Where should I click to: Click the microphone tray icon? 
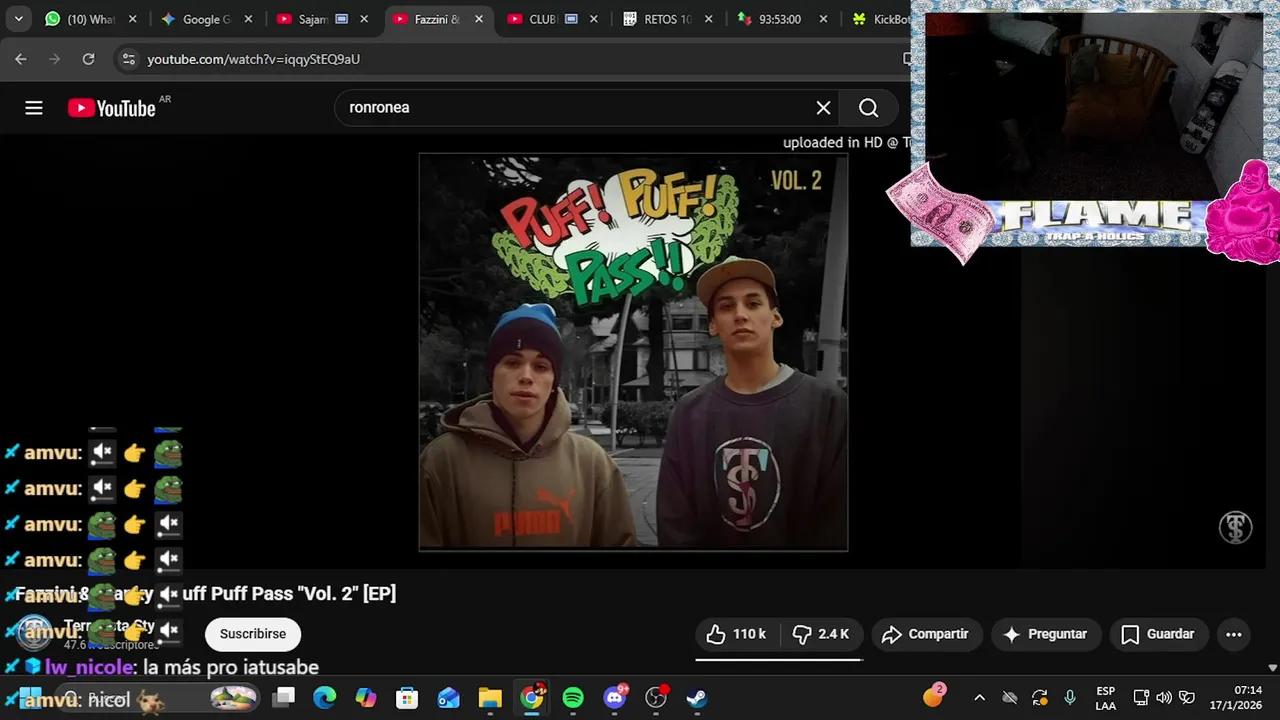coord(1070,697)
